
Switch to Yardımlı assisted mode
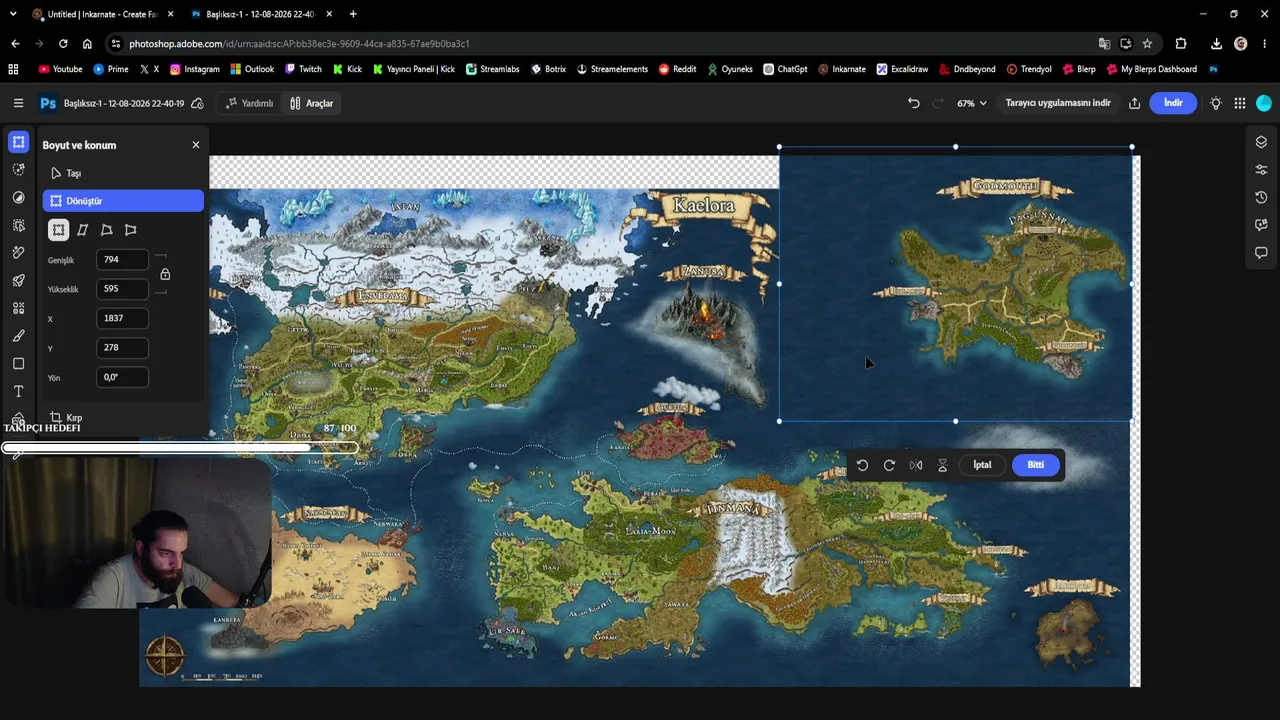point(249,103)
